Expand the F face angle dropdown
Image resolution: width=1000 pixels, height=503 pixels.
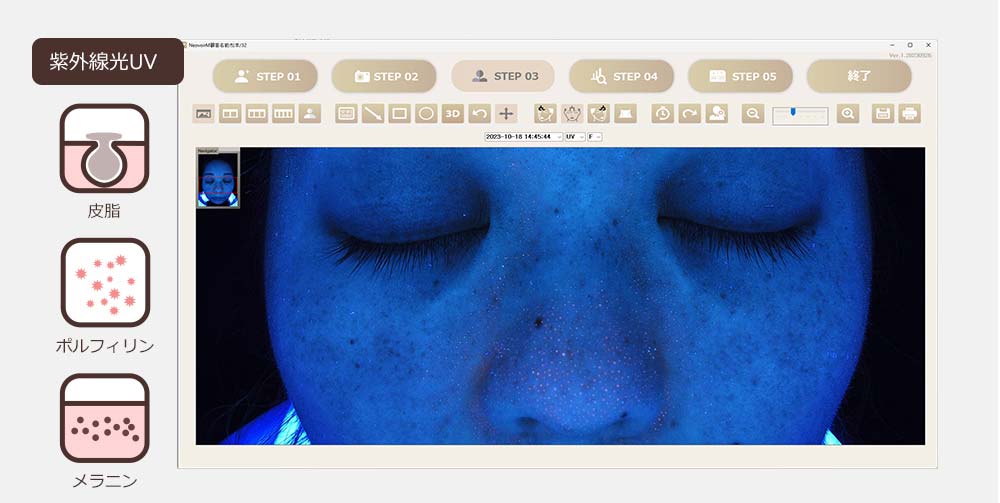595,136
